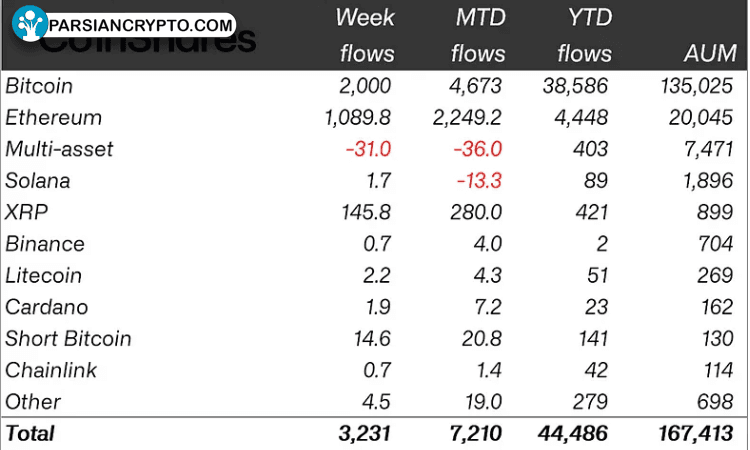Click the YTD flows column header
This screenshot has height=450, width=750.
pos(585,35)
